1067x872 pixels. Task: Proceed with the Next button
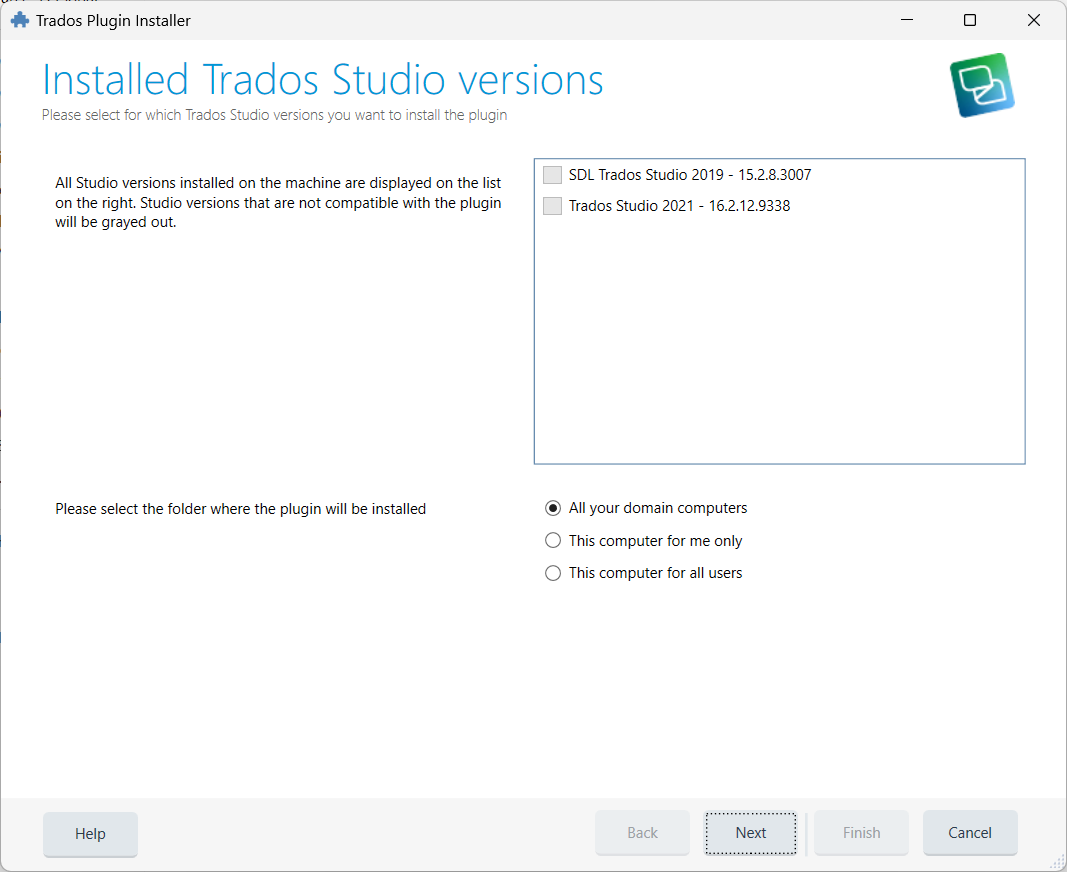pyautogui.click(x=751, y=833)
